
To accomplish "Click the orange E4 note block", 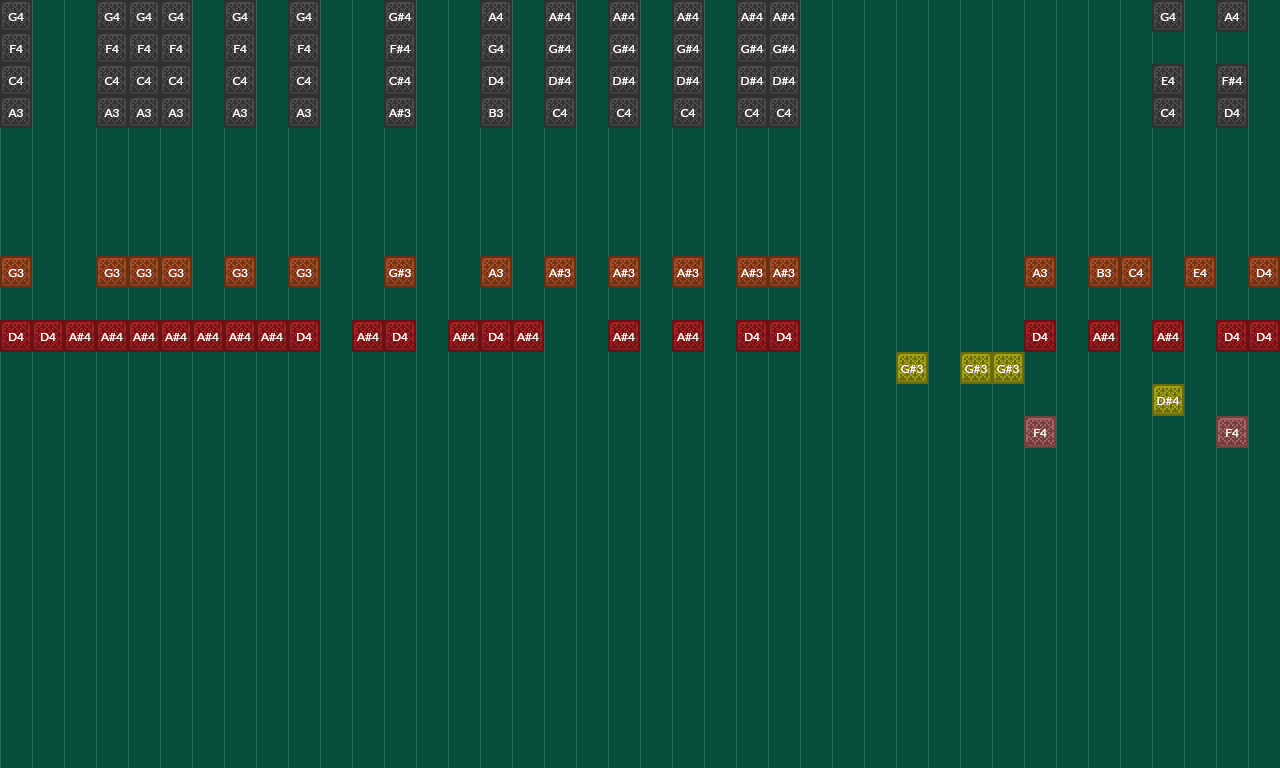I will tap(1200, 272).
